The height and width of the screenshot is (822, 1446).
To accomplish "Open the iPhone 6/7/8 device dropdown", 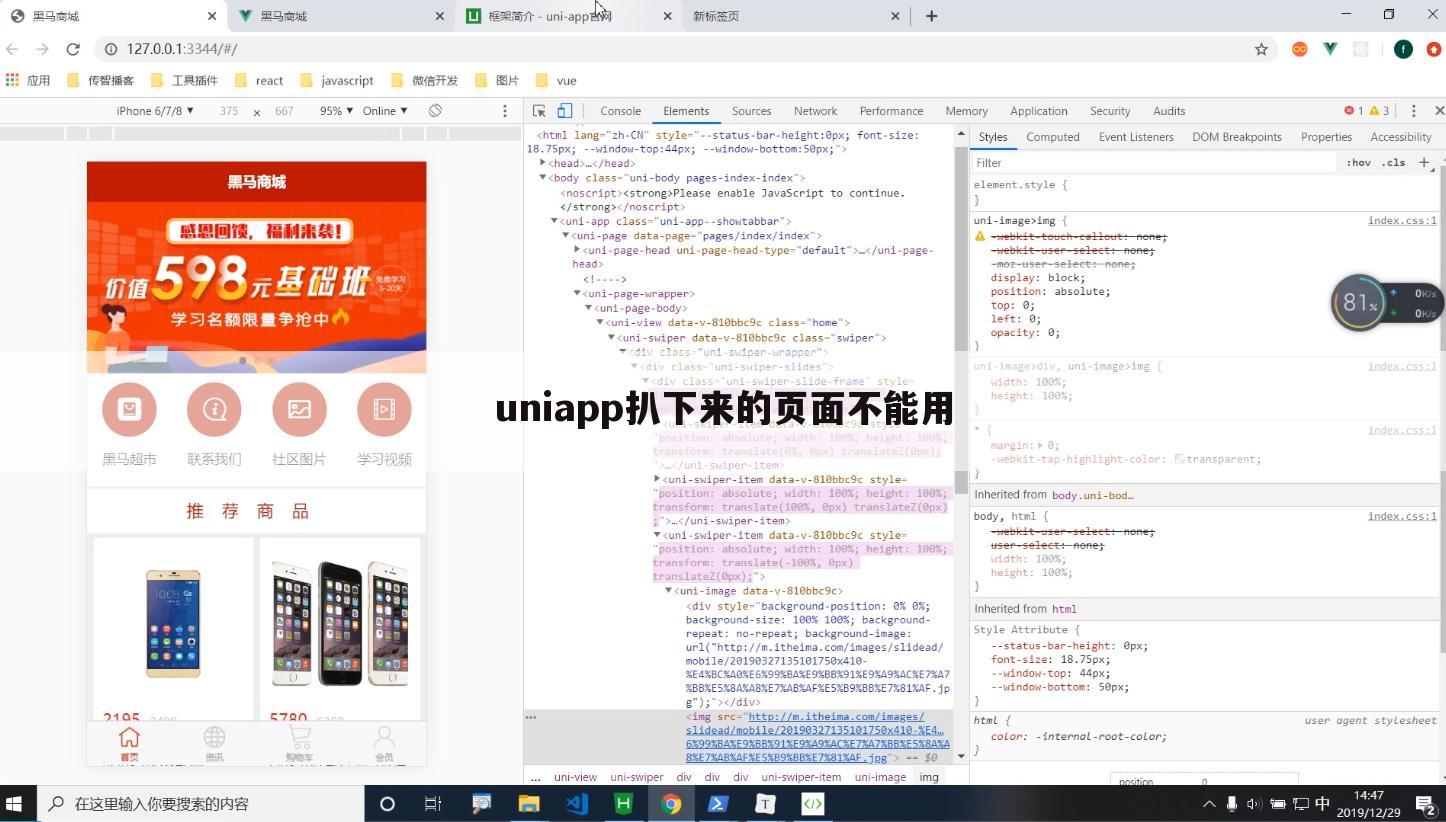I will click(155, 111).
